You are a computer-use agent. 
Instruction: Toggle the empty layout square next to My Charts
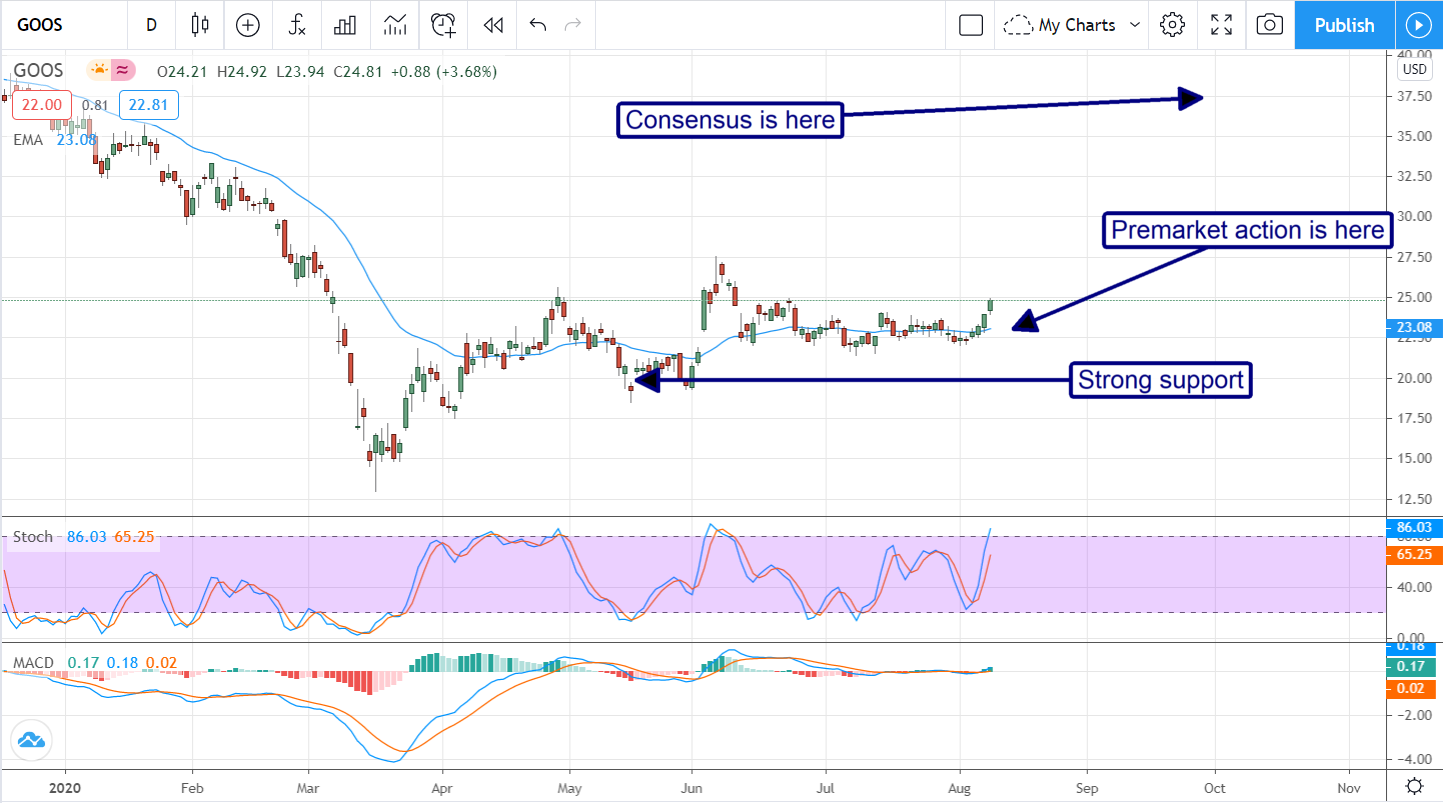[970, 25]
